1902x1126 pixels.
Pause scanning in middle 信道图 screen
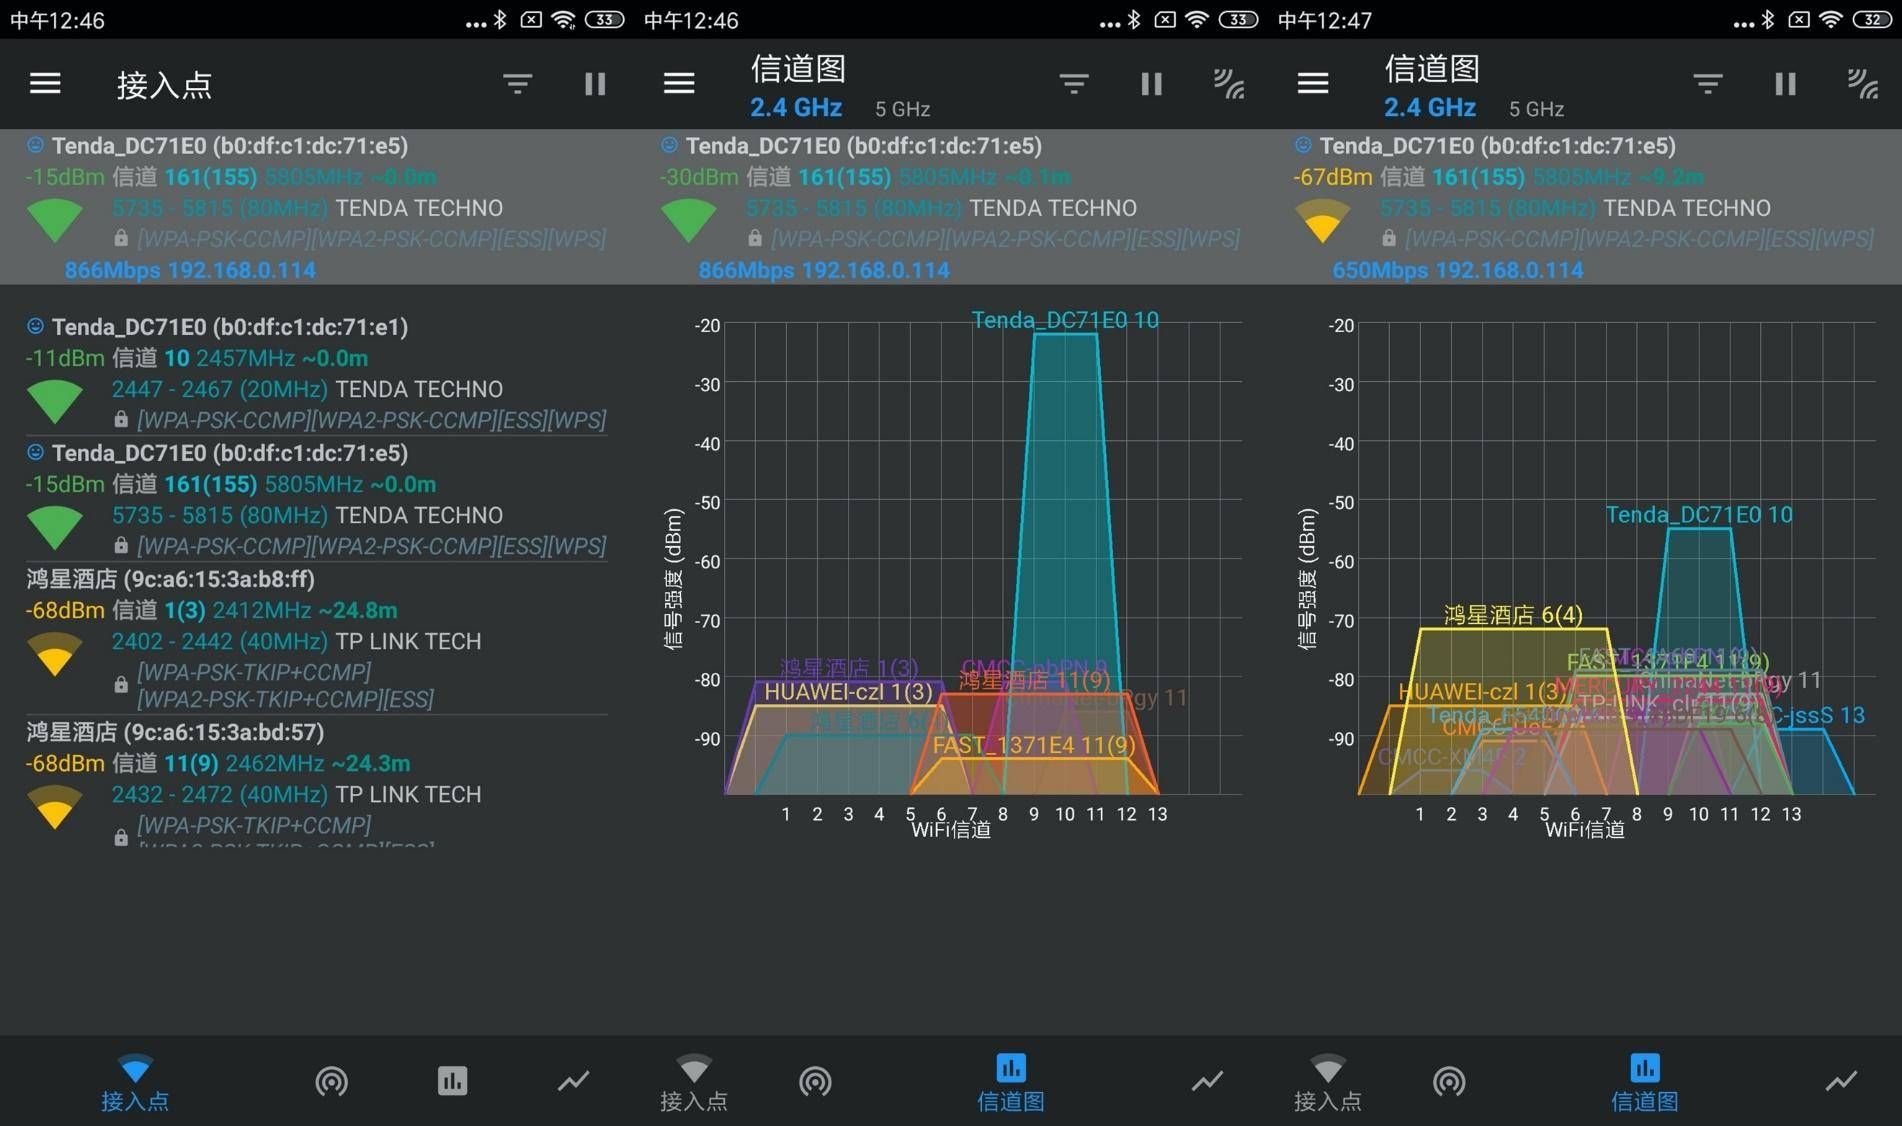(x=1151, y=84)
